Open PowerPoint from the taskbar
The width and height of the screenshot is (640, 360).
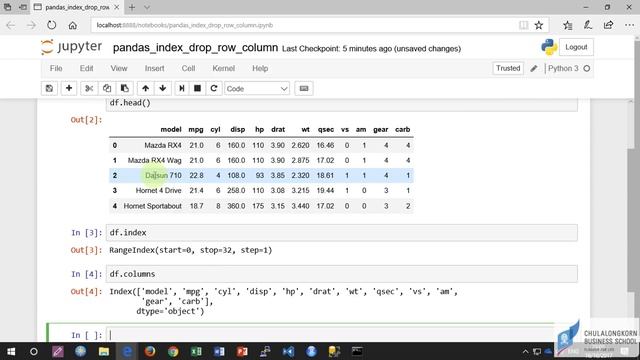[x=242, y=351]
